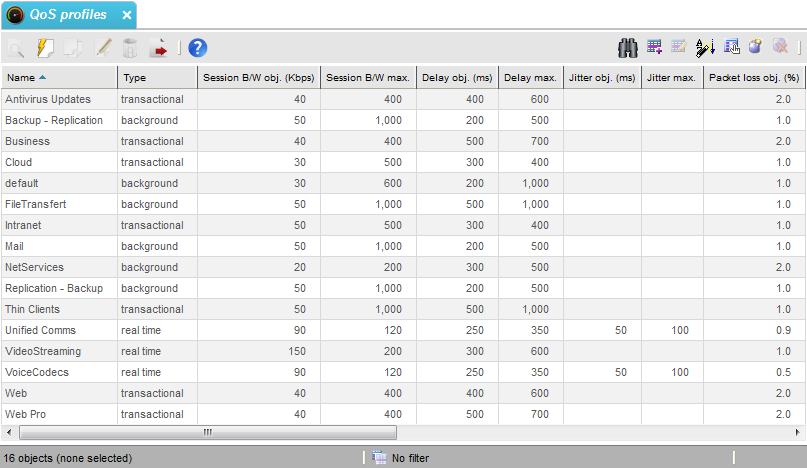Click the binoculars search icon
This screenshot has width=807, height=468.
629,47
